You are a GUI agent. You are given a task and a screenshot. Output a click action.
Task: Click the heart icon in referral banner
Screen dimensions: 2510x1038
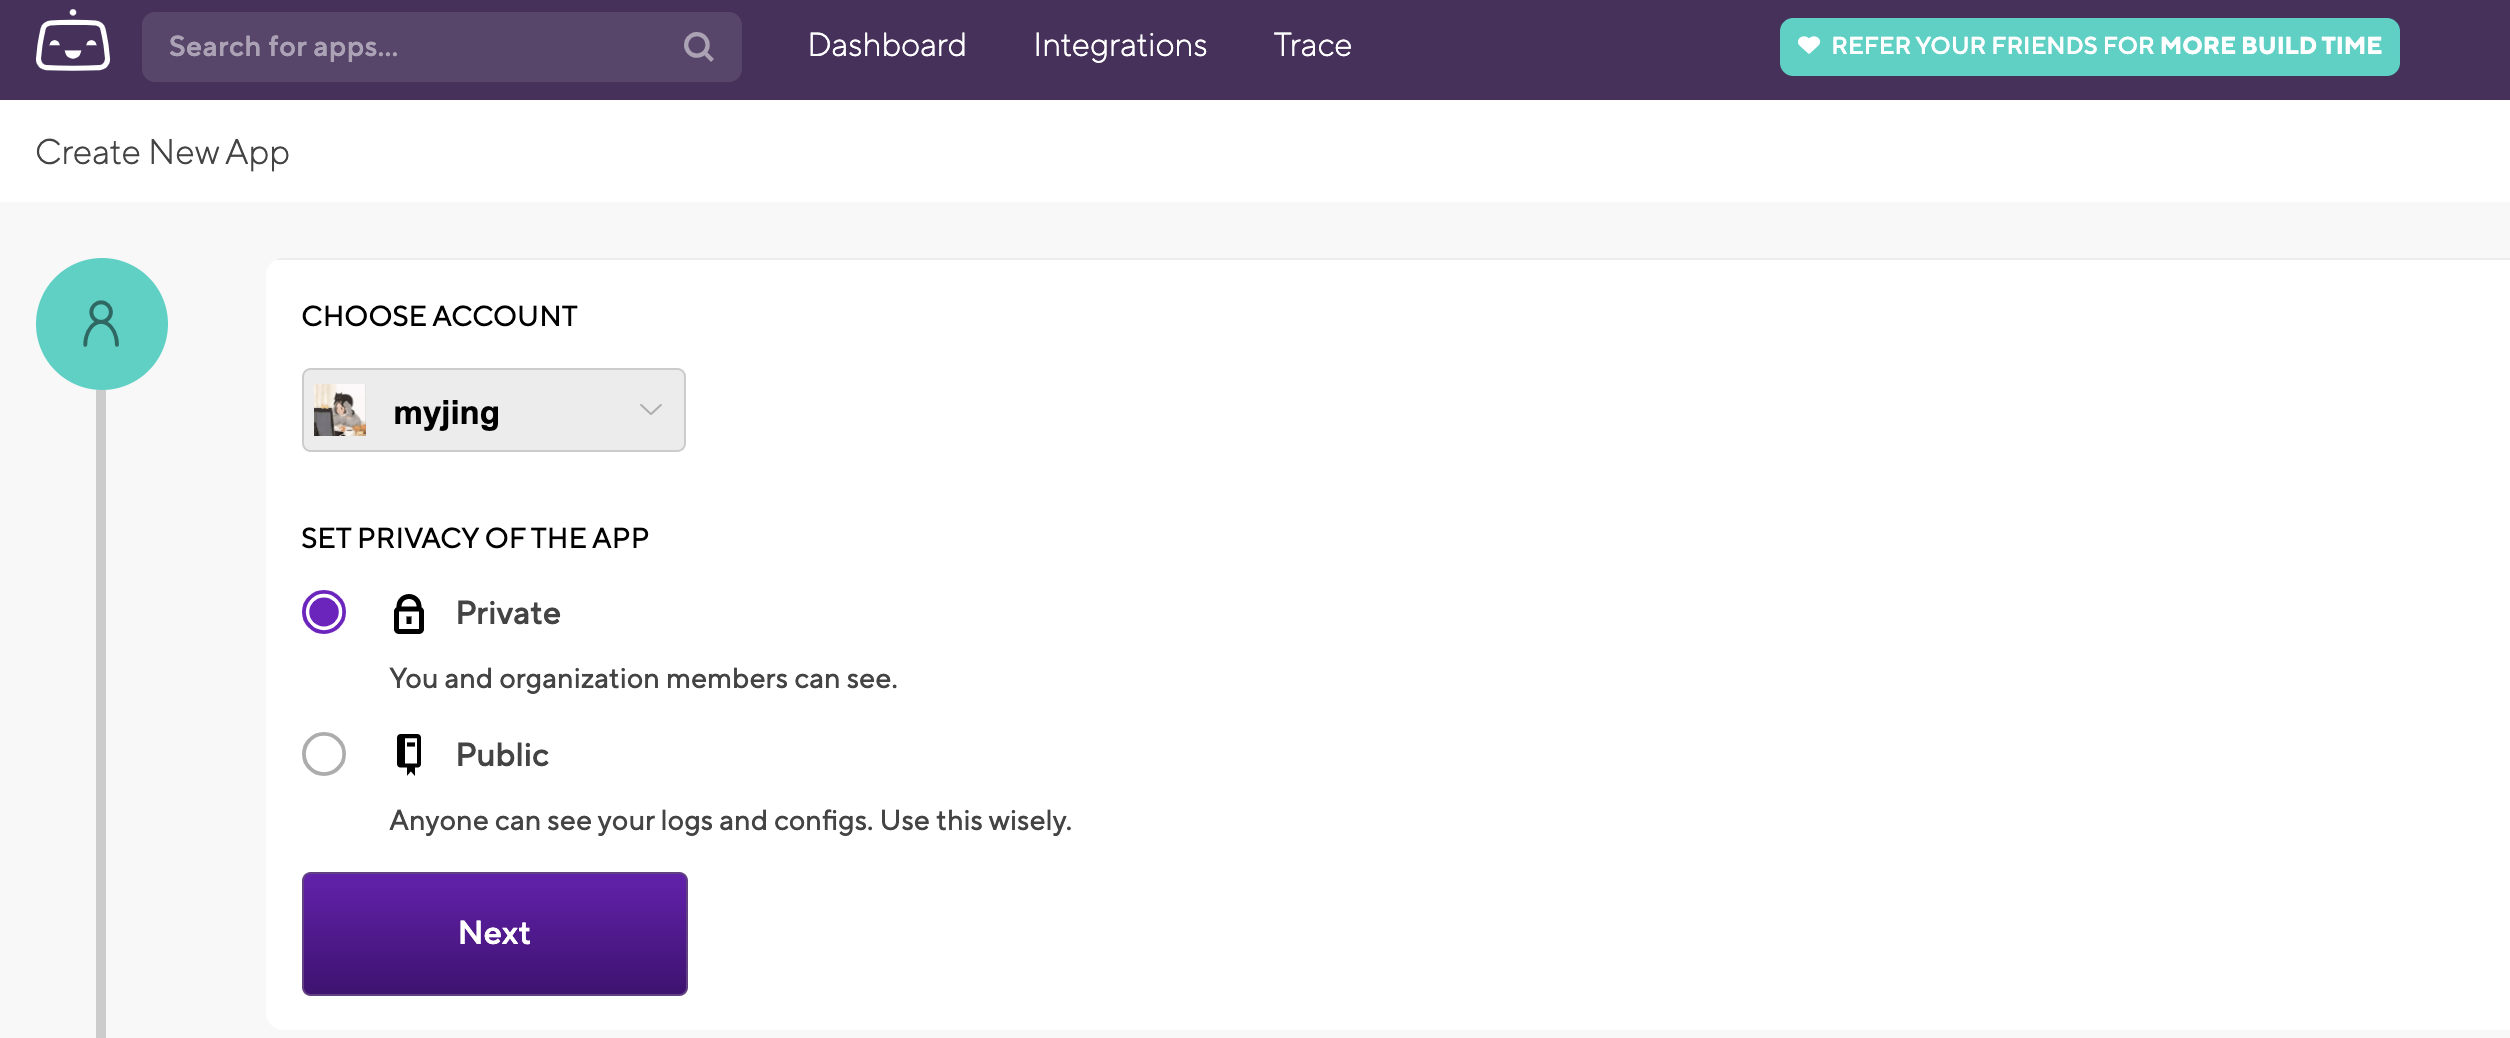click(x=1808, y=46)
